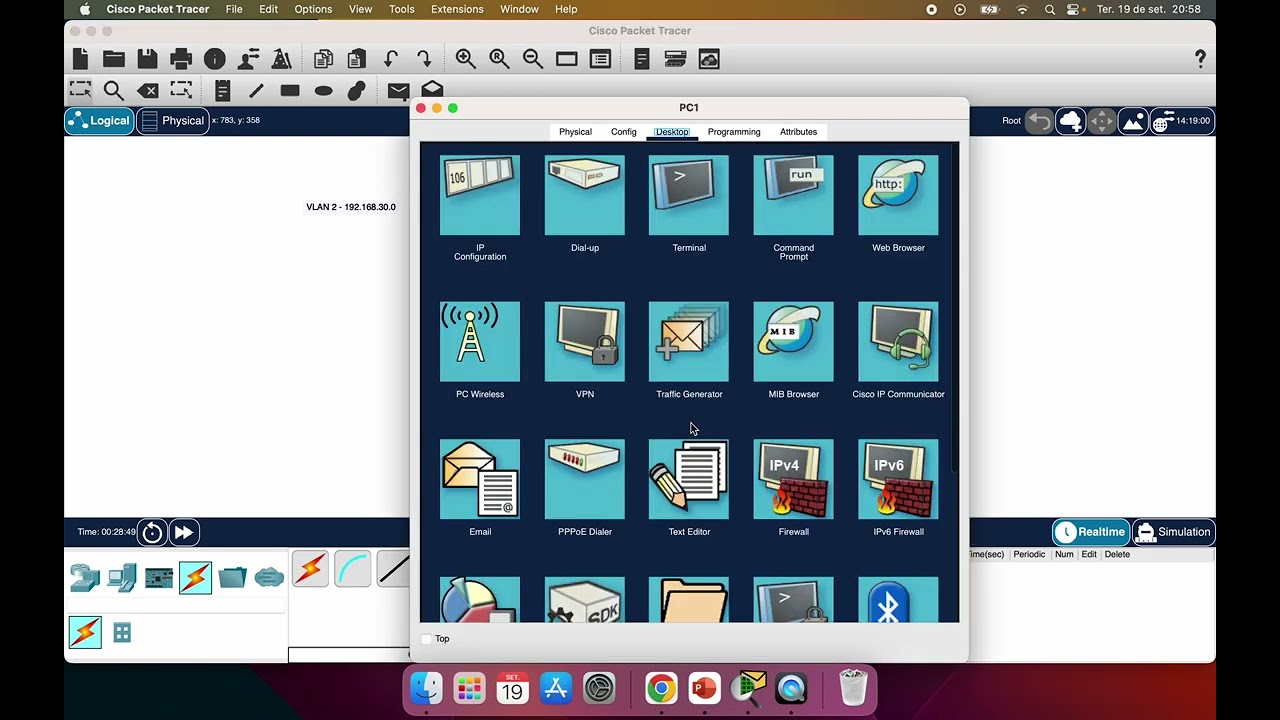1280x720 pixels.
Task: Open the Options menu
Action: [313, 9]
